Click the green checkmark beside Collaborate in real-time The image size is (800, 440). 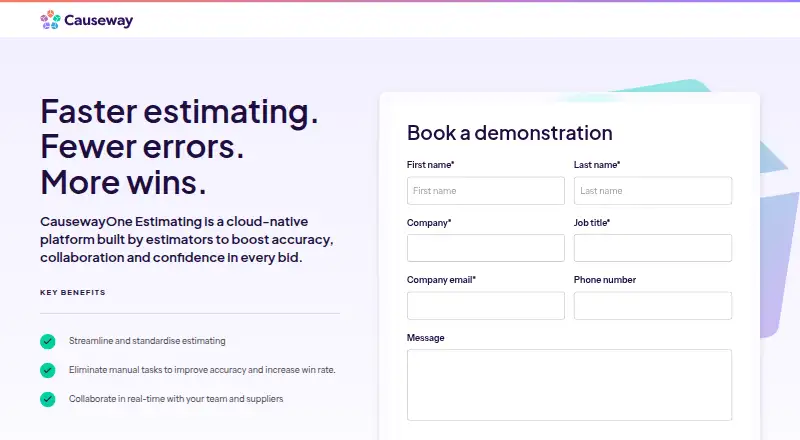click(x=47, y=399)
